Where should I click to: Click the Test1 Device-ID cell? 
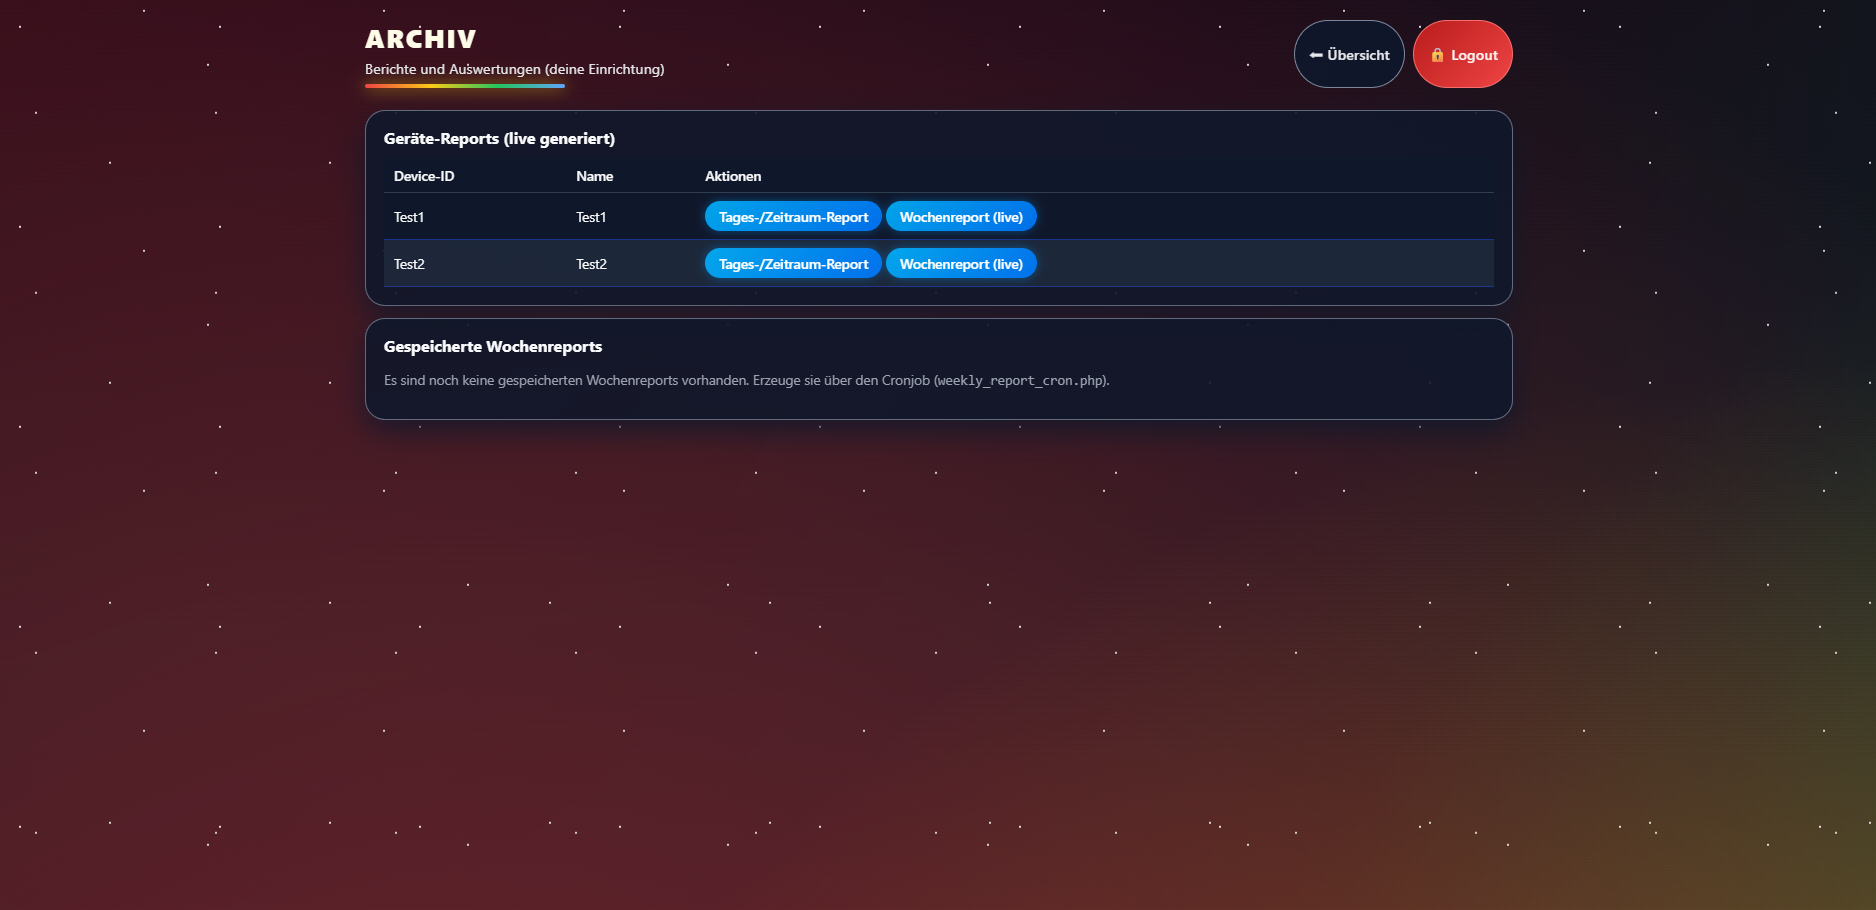pyautogui.click(x=409, y=216)
